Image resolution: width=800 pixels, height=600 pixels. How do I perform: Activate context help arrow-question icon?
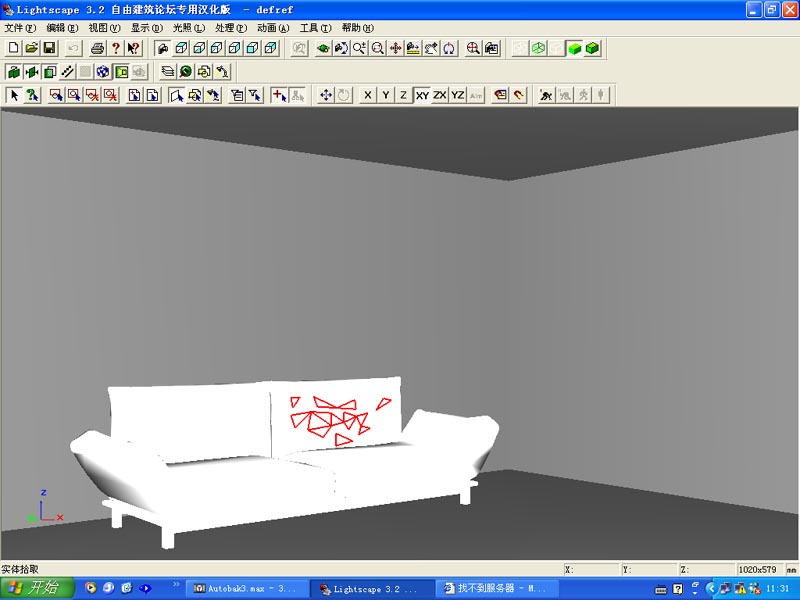tap(134, 48)
